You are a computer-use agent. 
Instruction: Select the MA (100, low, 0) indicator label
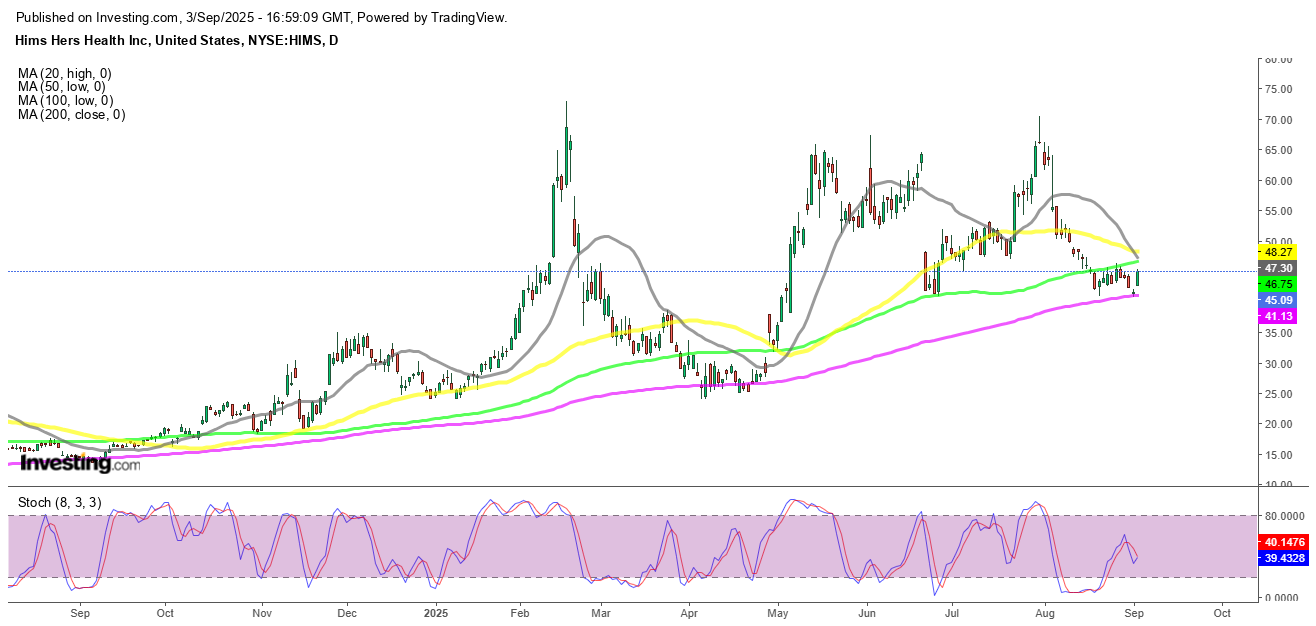point(65,101)
